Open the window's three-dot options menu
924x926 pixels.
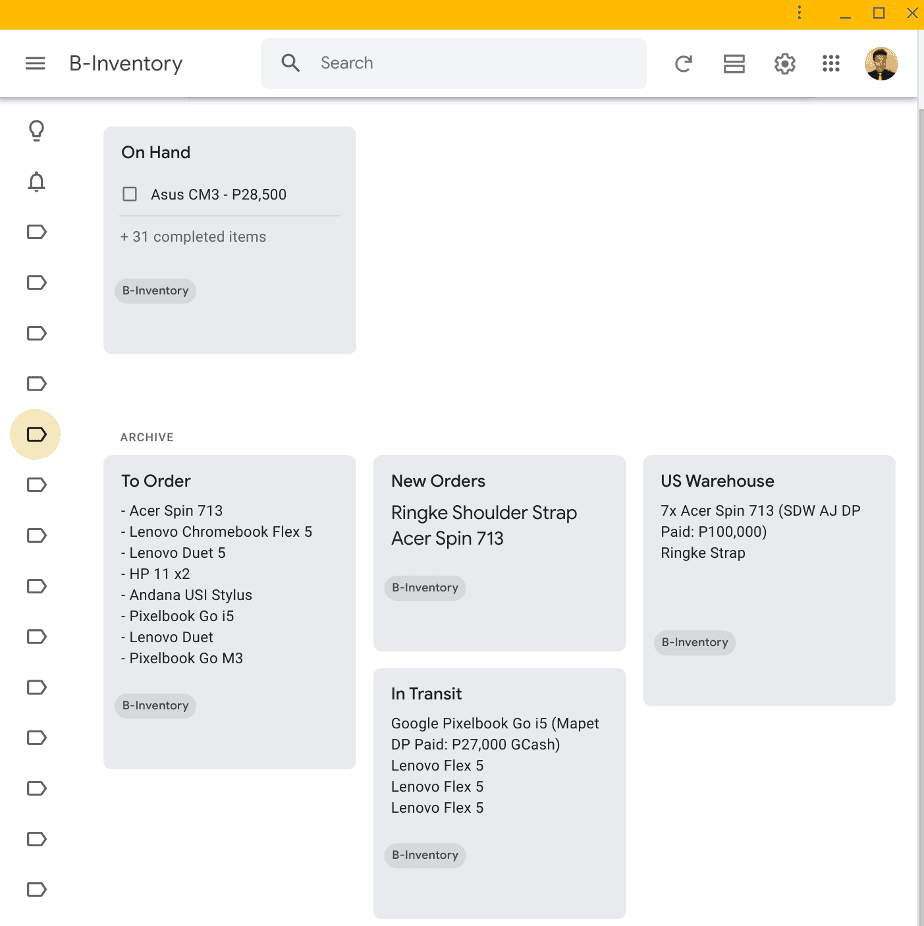point(799,12)
